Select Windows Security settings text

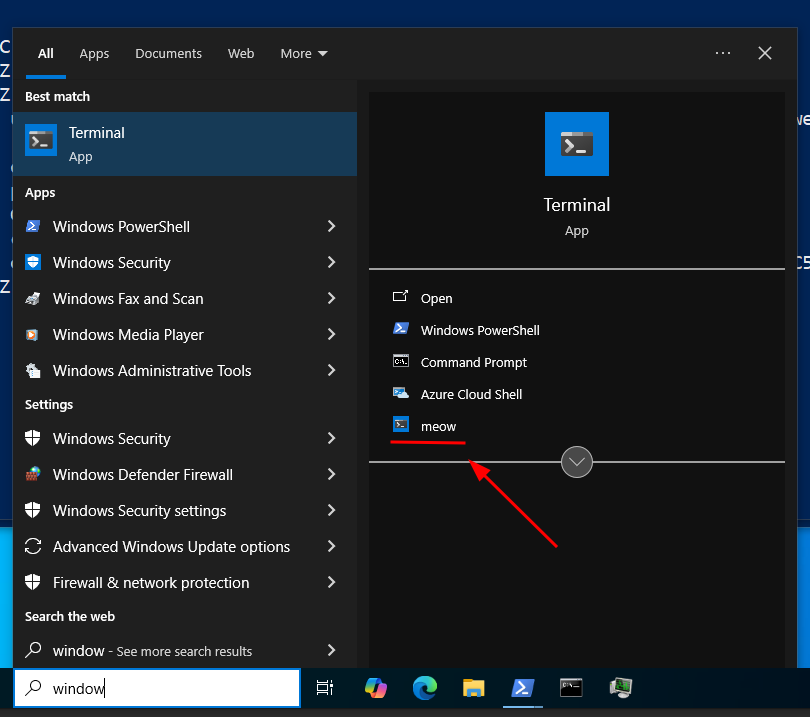(x=139, y=510)
